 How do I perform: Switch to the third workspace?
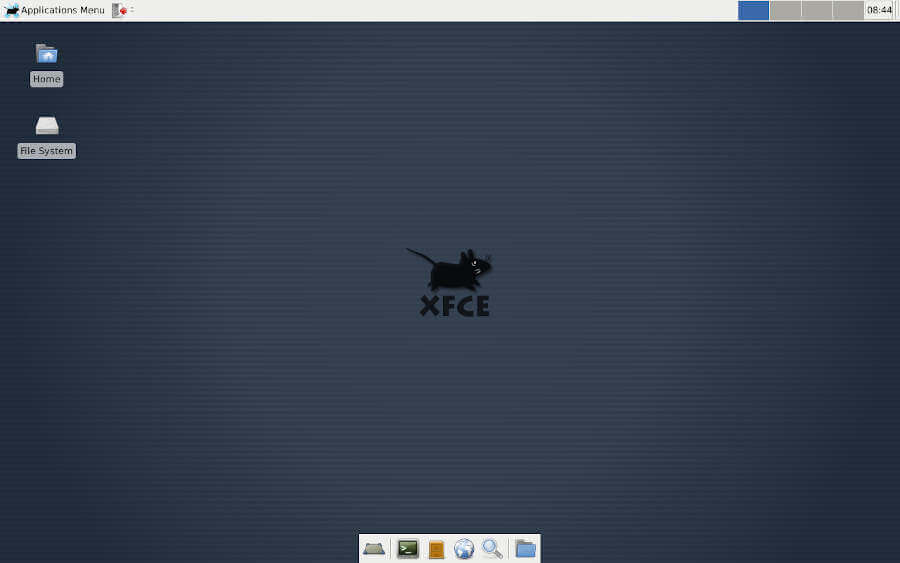[817, 10]
